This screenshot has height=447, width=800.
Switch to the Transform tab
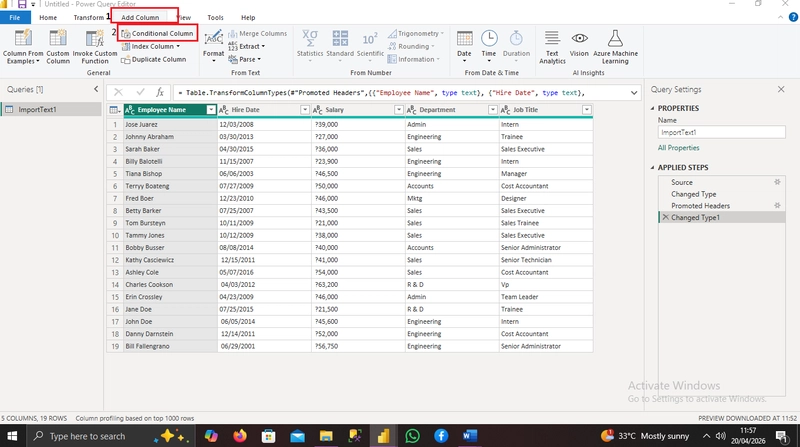(x=88, y=17)
